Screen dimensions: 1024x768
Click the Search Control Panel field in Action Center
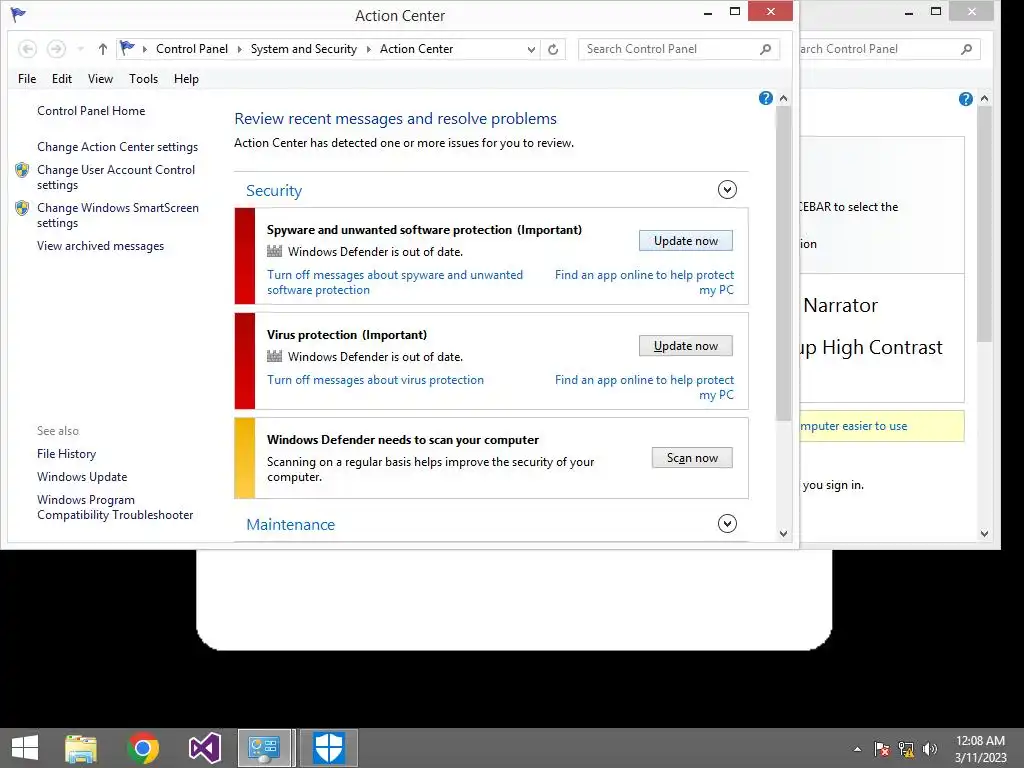pos(679,49)
